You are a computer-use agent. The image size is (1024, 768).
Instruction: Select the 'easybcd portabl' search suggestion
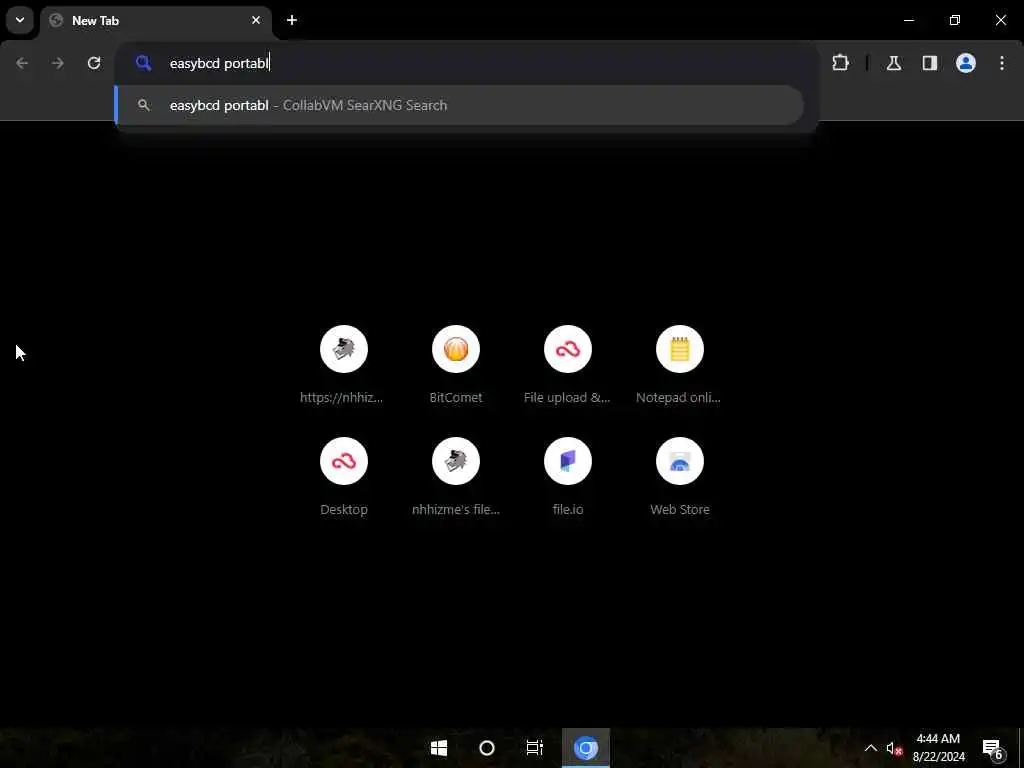pyautogui.click(x=460, y=105)
